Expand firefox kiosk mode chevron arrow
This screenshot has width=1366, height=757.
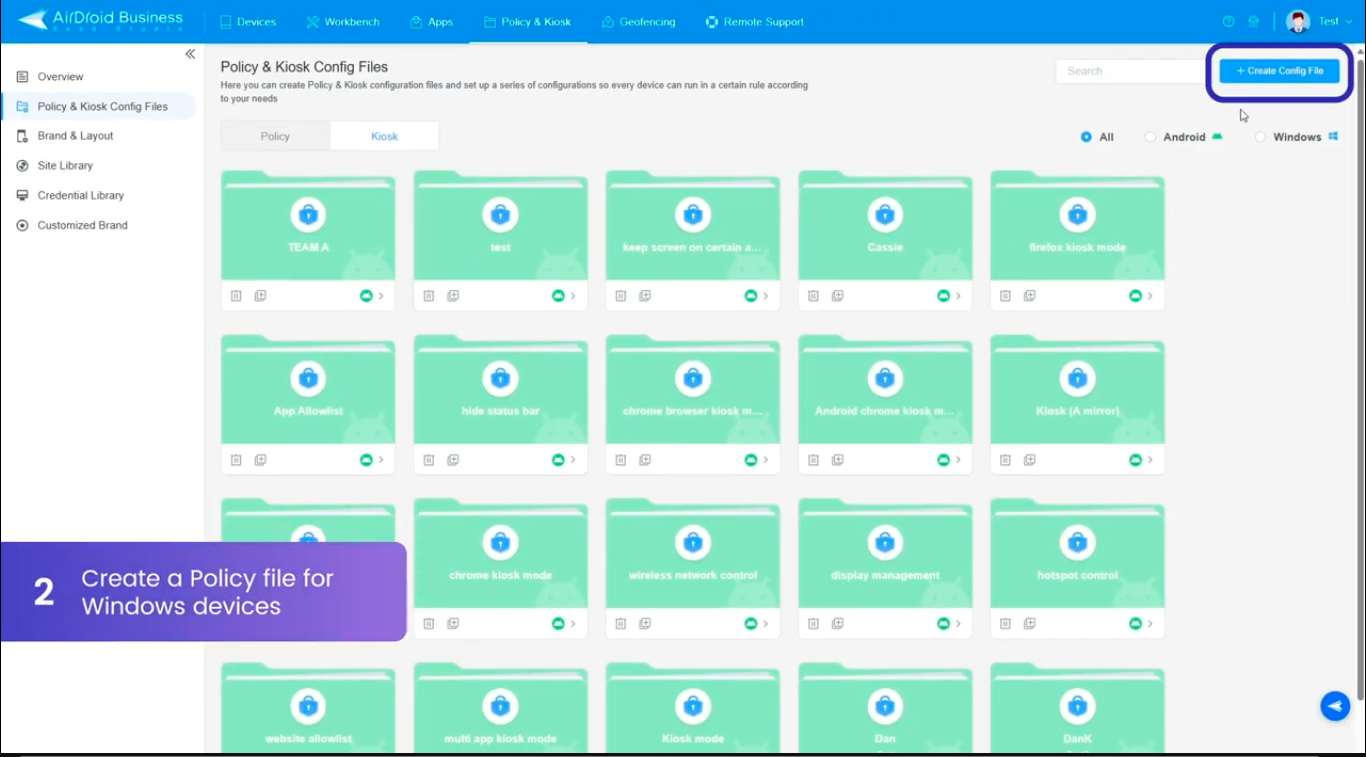point(1150,296)
